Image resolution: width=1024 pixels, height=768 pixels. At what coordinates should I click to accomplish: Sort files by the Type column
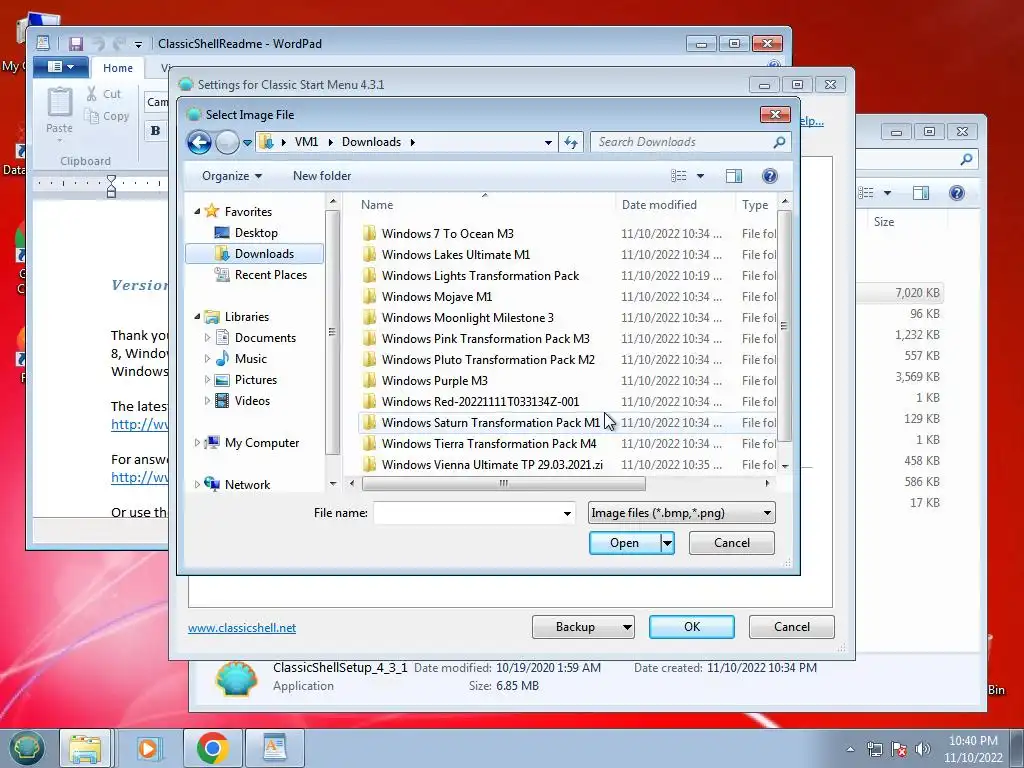coord(754,204)
